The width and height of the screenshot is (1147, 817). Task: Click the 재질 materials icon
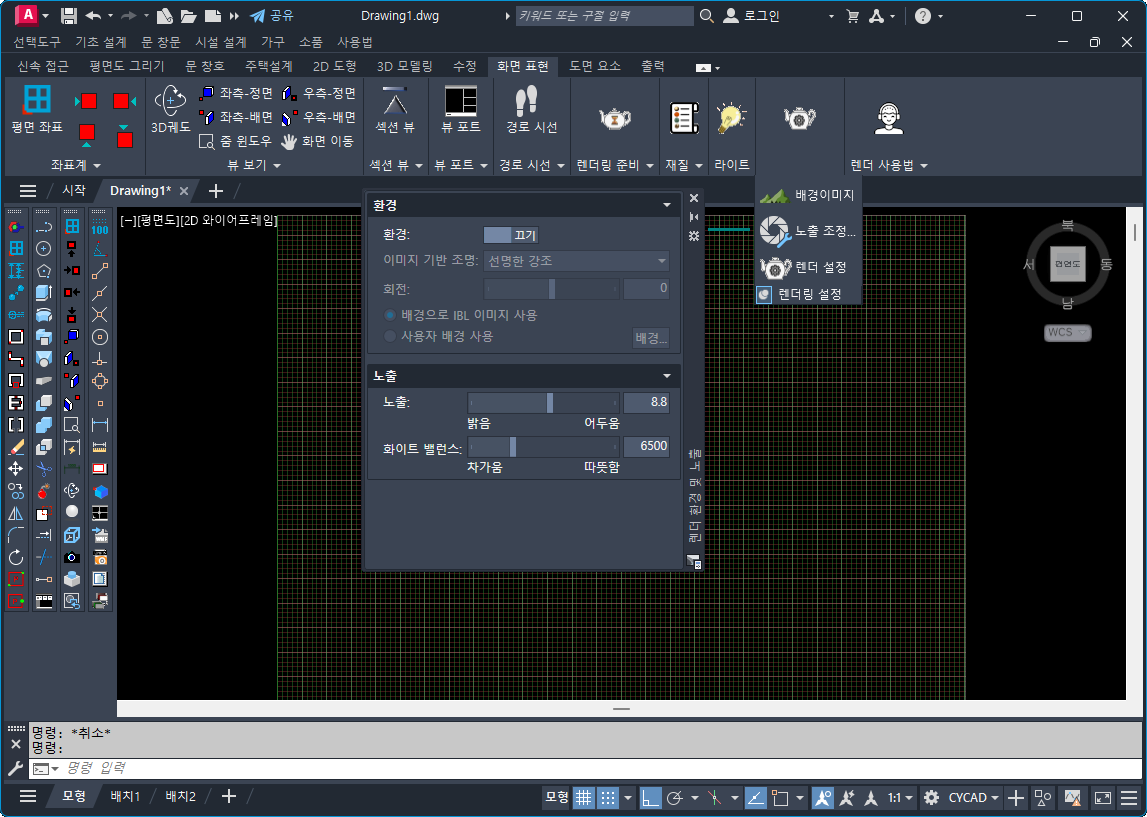[x=683, y=117]
